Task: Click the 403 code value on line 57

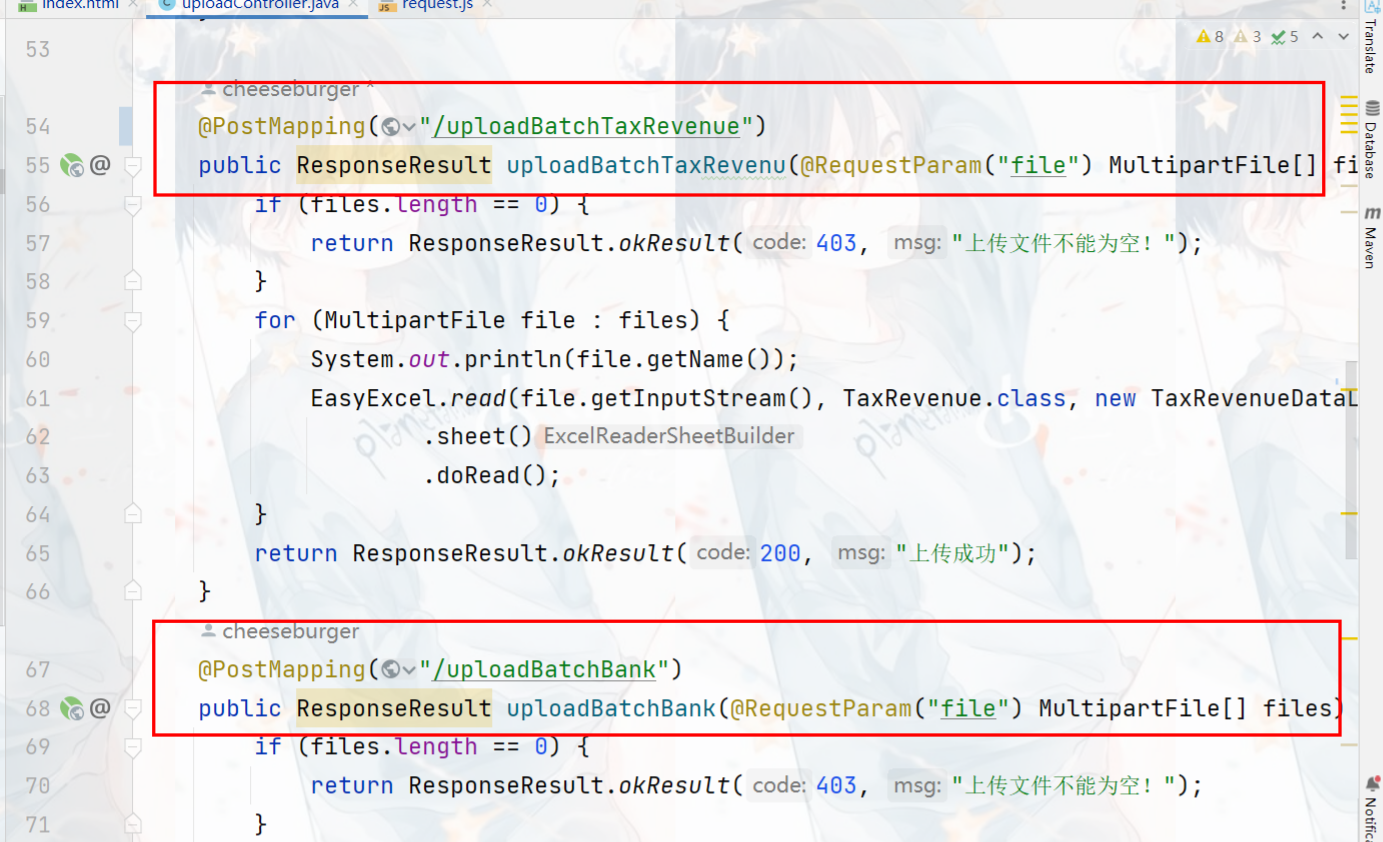Action: (x=837, y=243)
